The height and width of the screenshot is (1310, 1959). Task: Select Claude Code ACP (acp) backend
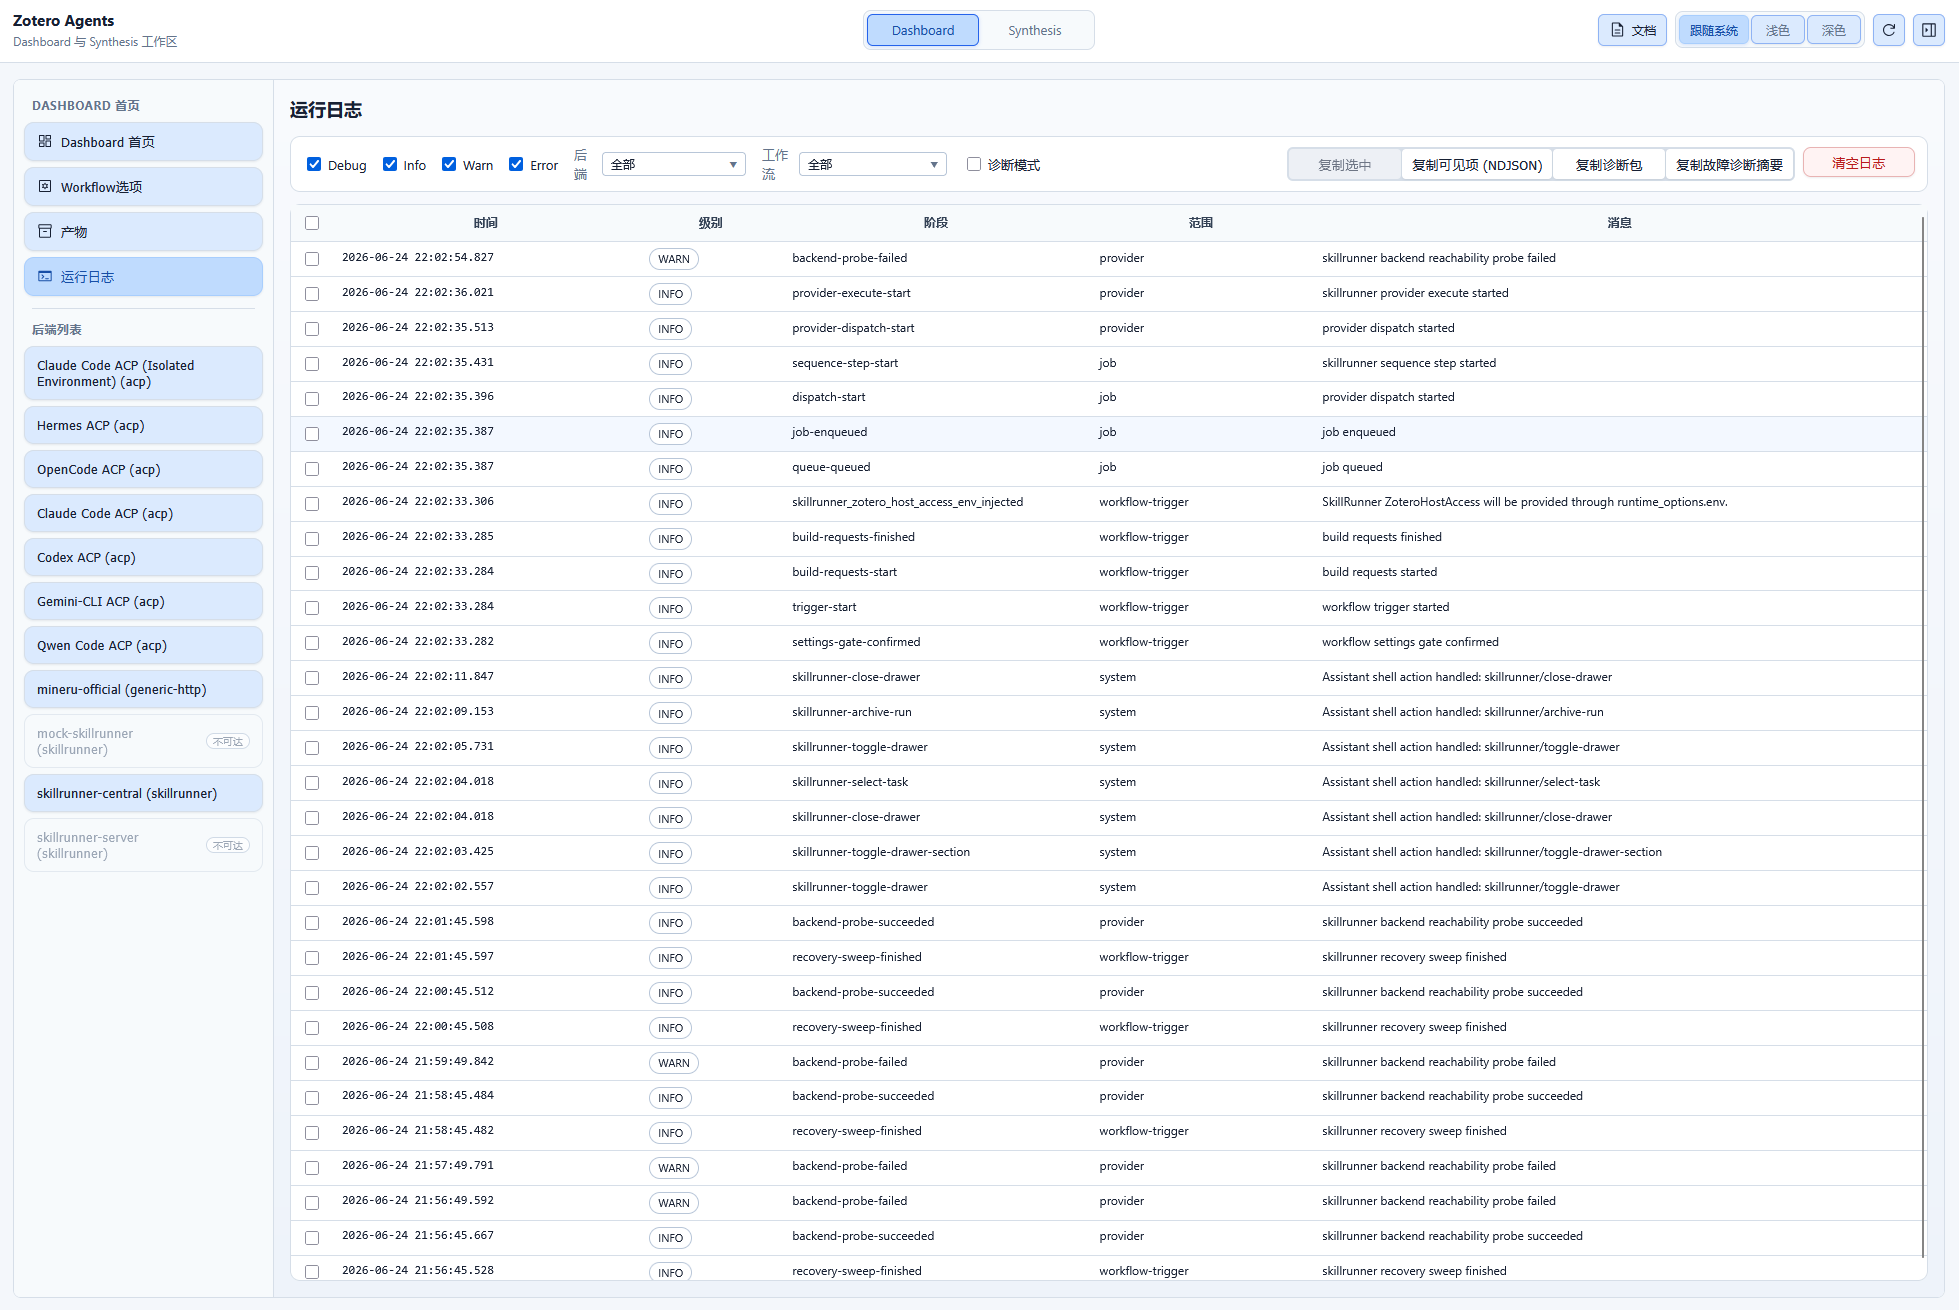[x=143, y=513]
